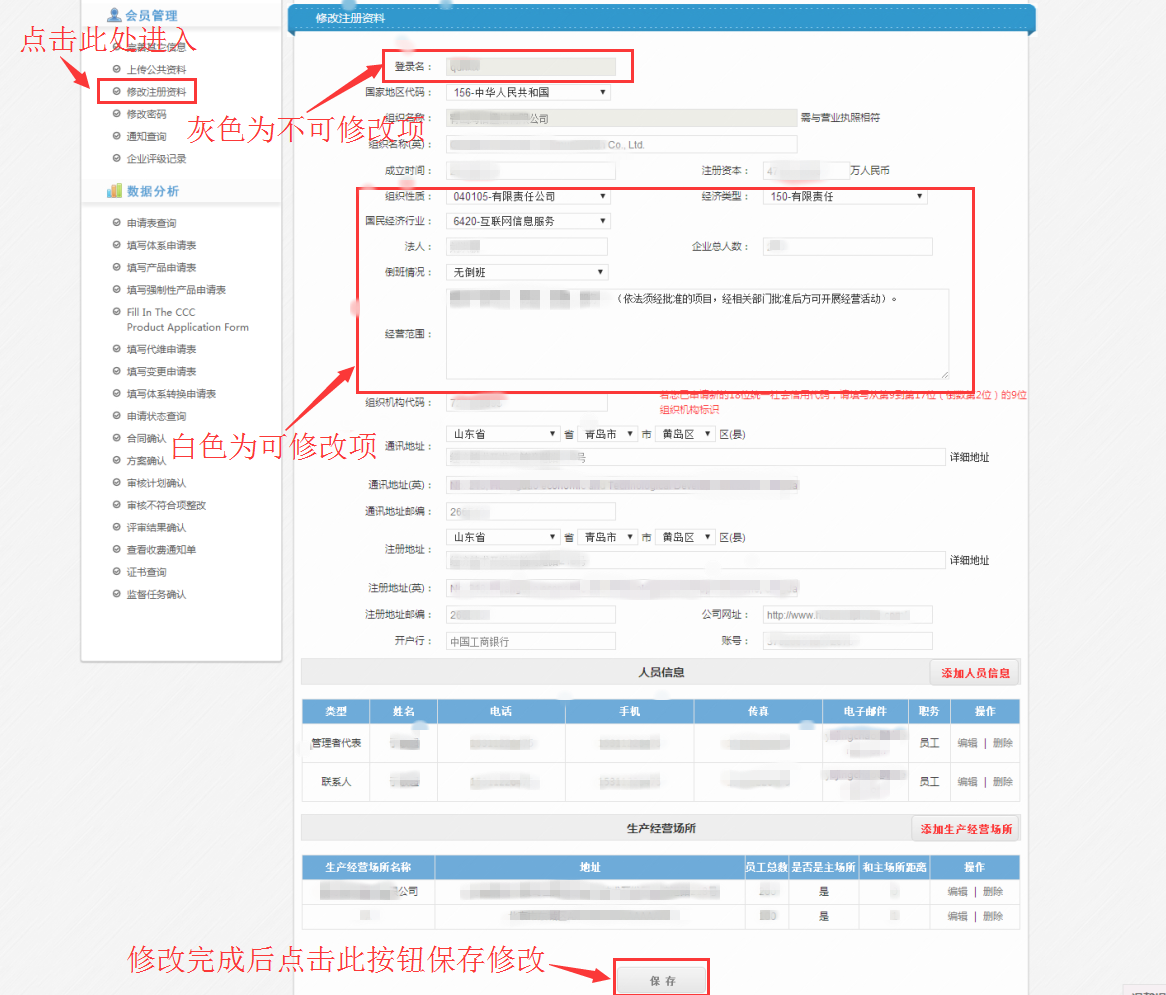The width and height of the screenshot is (1166, 995).
Task: Expand the 国家地区代码 dropdown
Action: (x=528, y=92)
